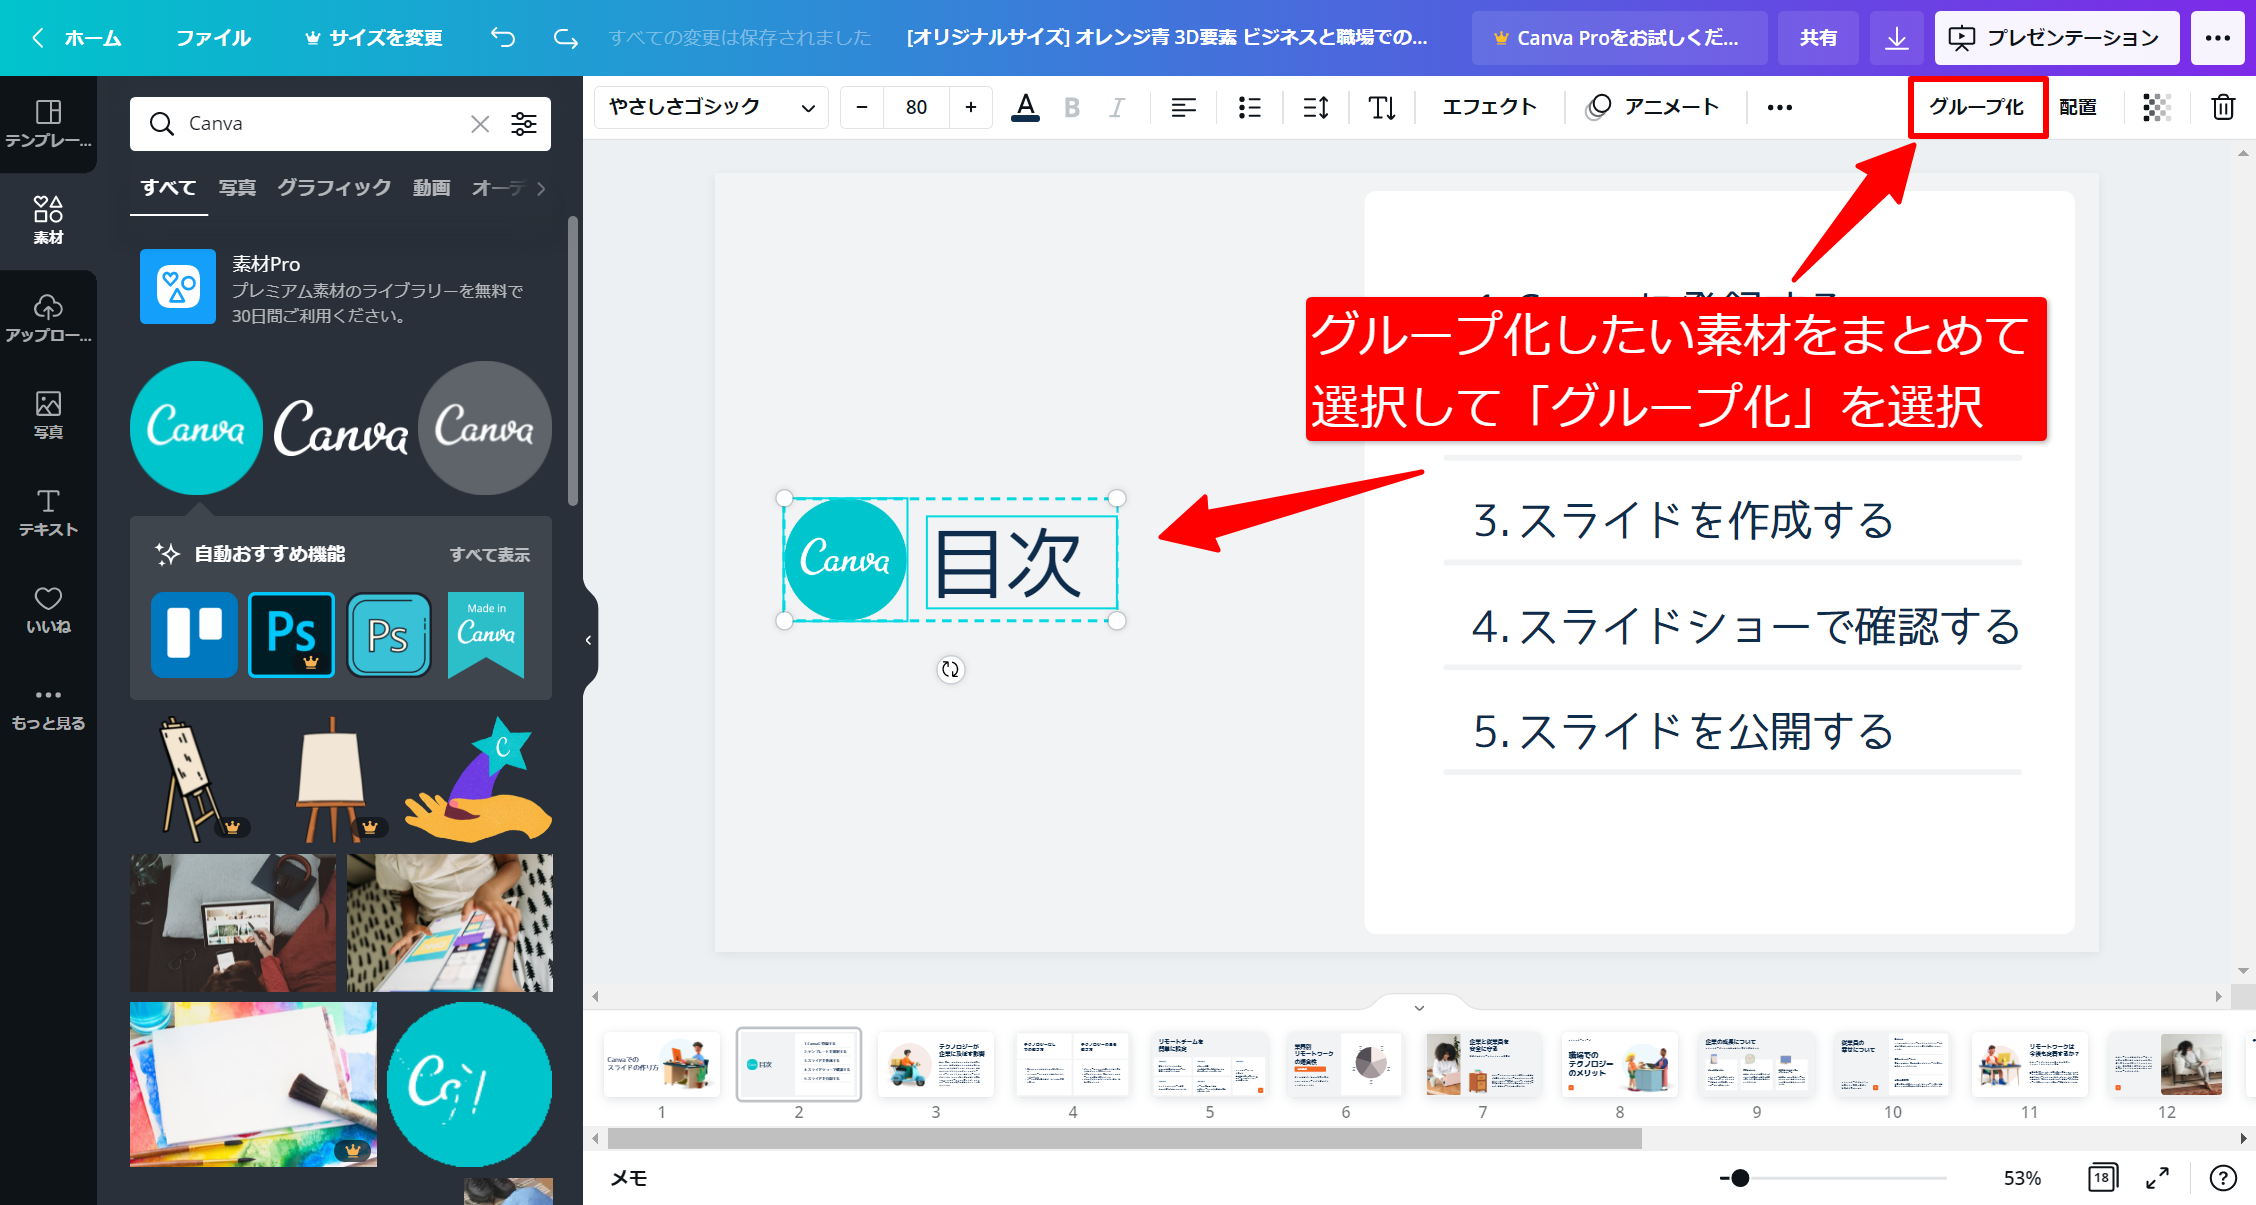Collapse the side panel with arrow handle
Screen dimensions: 2256x1205
point(589,640)
